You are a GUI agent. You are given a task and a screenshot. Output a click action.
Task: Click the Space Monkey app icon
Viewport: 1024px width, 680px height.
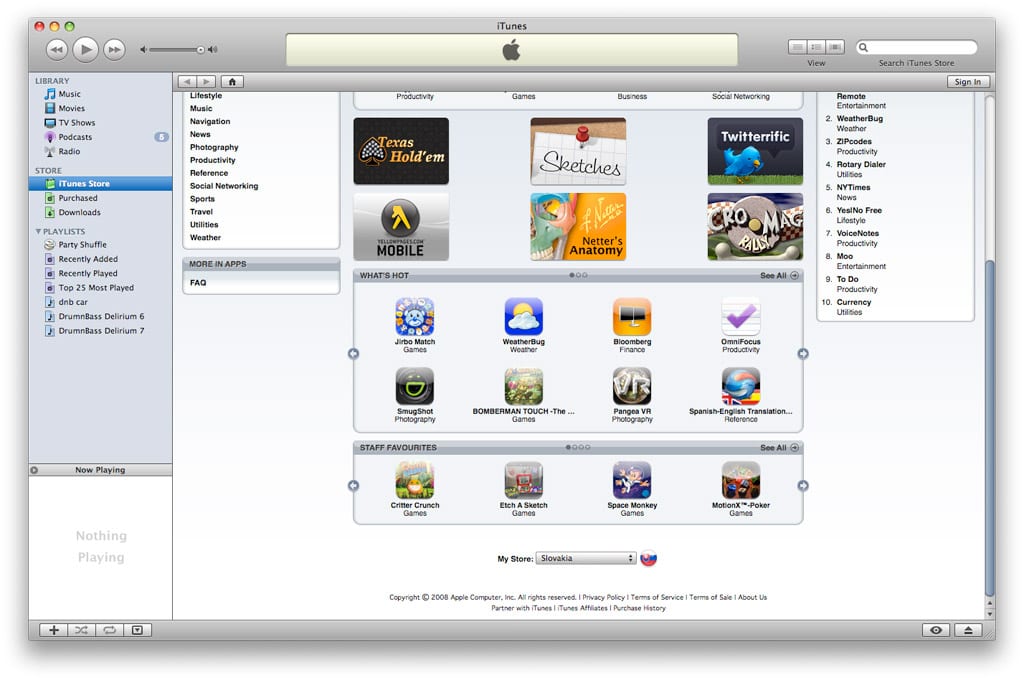[632, 480]
